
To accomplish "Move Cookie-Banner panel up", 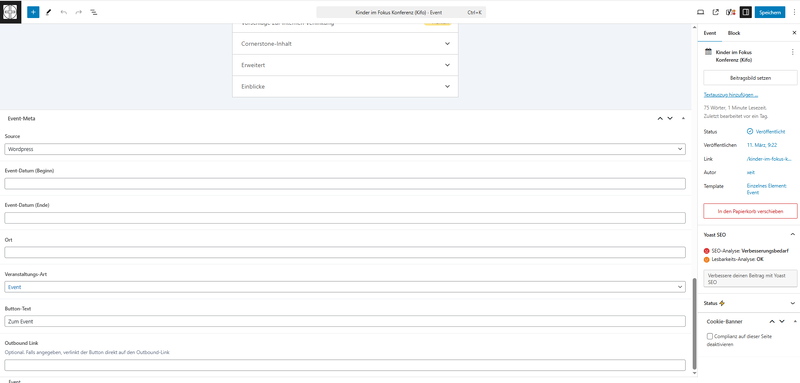I will (x=772, y=321).
